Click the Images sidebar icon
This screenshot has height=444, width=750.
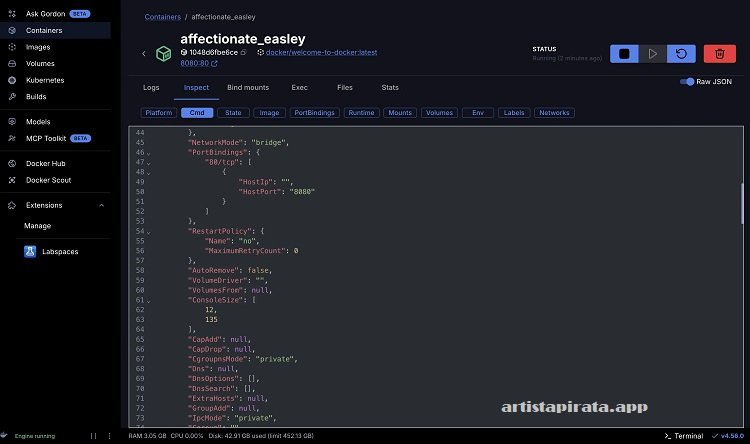(12, 47)
